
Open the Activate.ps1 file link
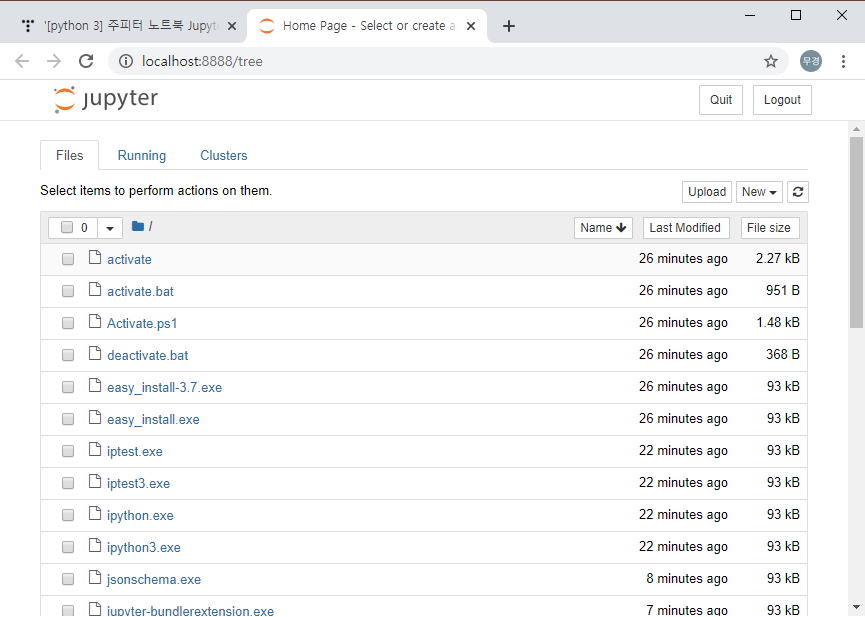click(x=142, y=323)
